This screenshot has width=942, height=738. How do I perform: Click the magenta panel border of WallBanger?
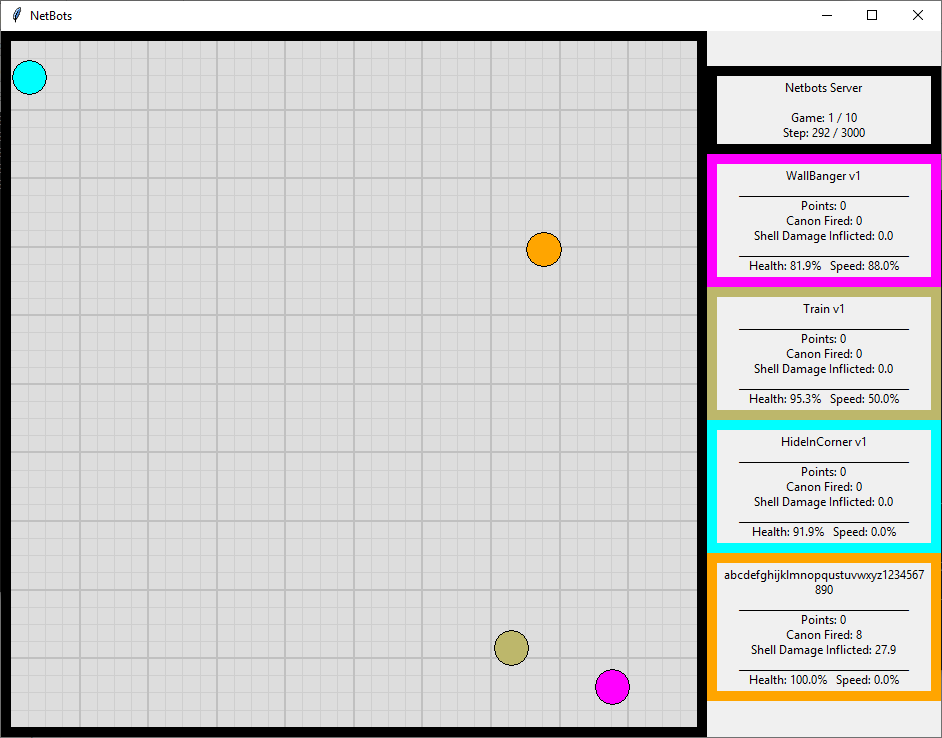click(x=712, y=220)
